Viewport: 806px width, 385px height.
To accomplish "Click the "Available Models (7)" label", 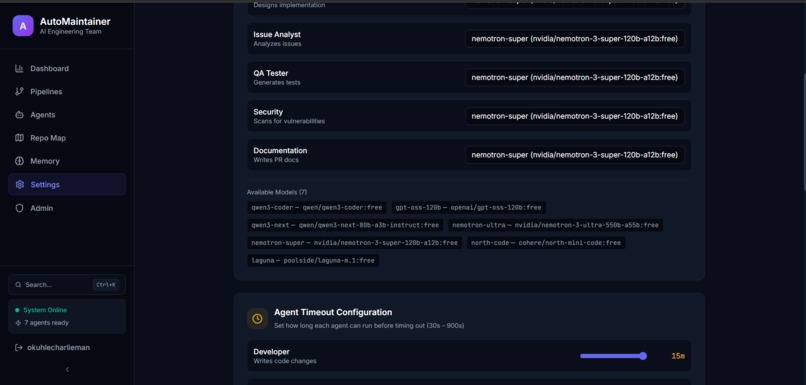I will [x=277, y=192].
